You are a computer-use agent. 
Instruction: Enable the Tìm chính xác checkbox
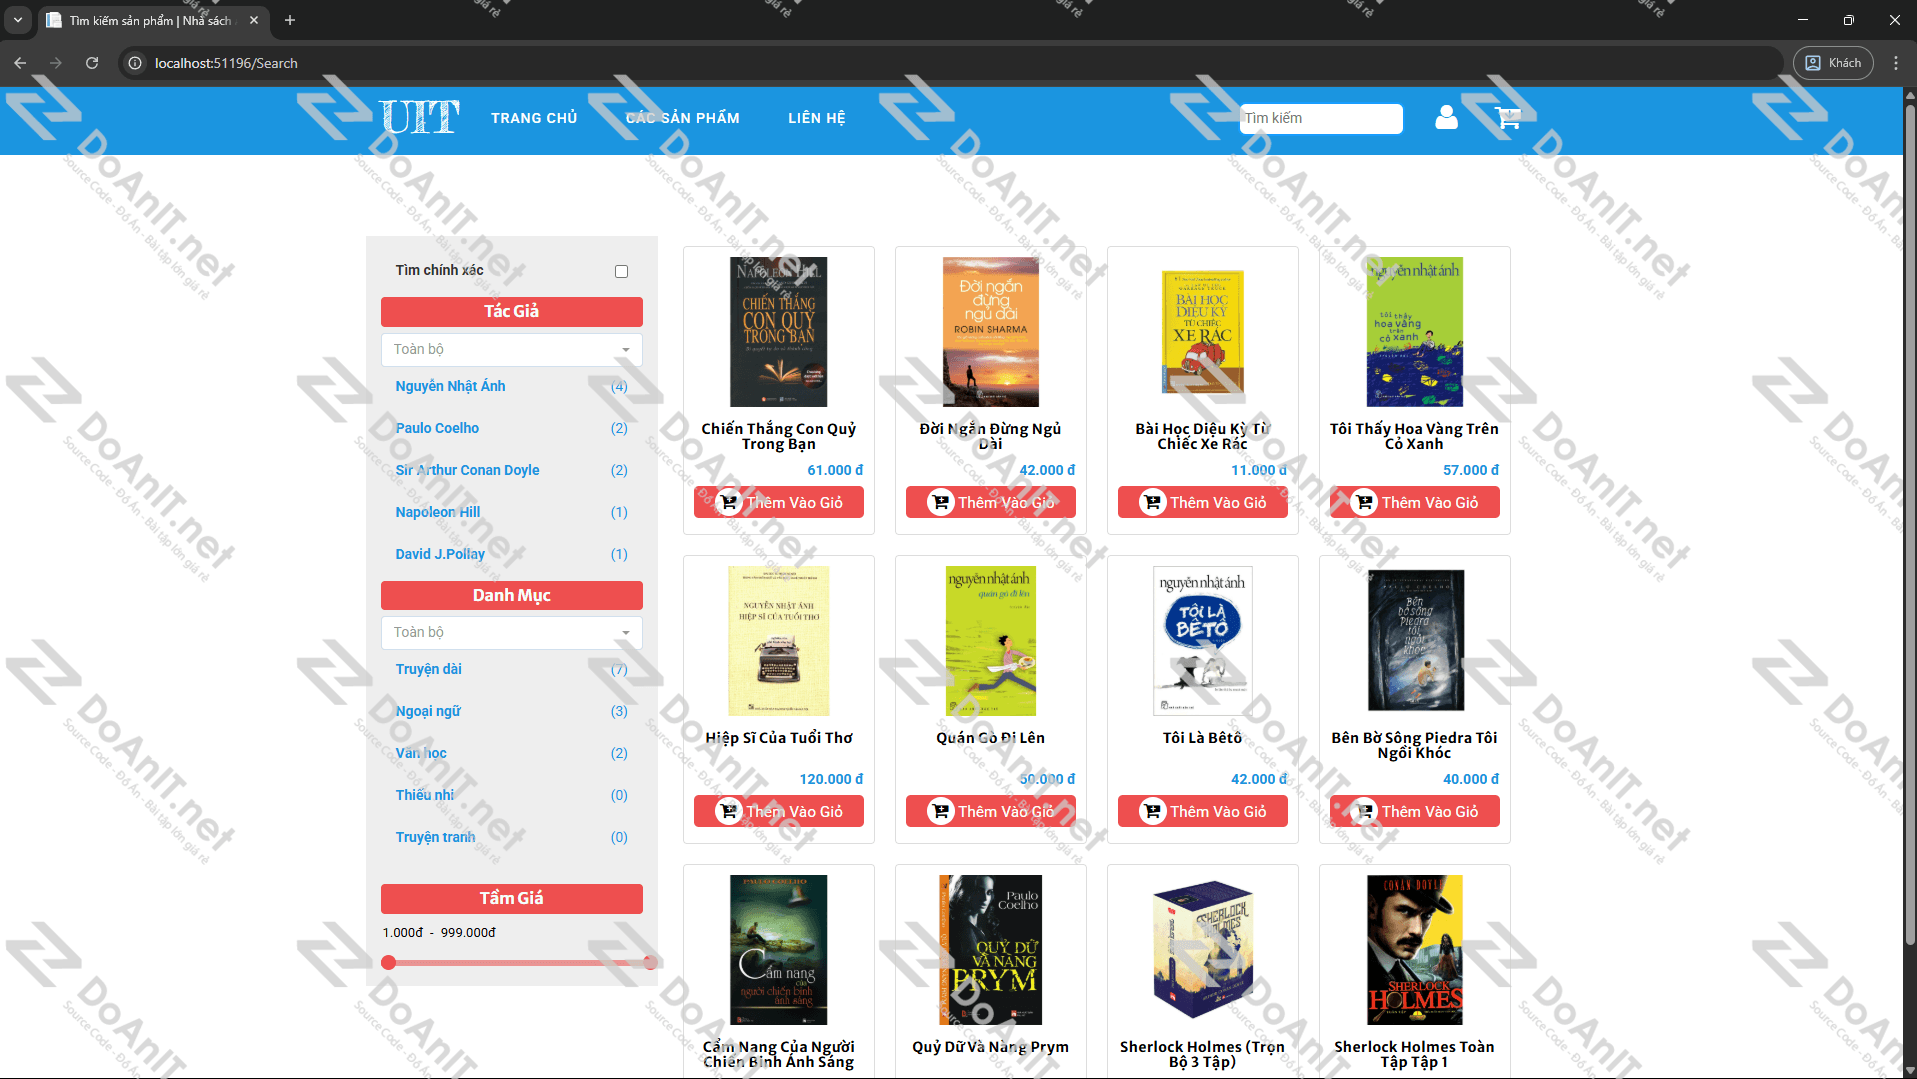[x=621, y=271]
